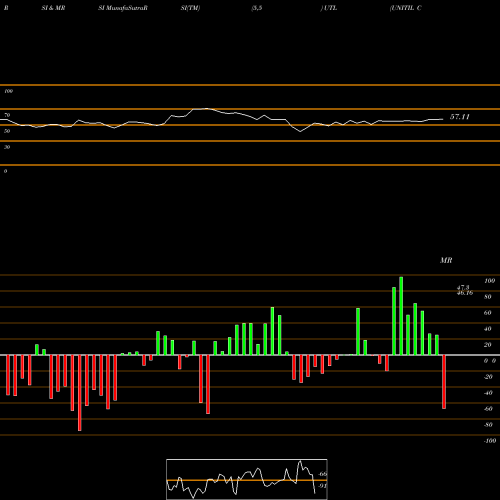Click 50 on the RSI axis

tap(7, 131)
